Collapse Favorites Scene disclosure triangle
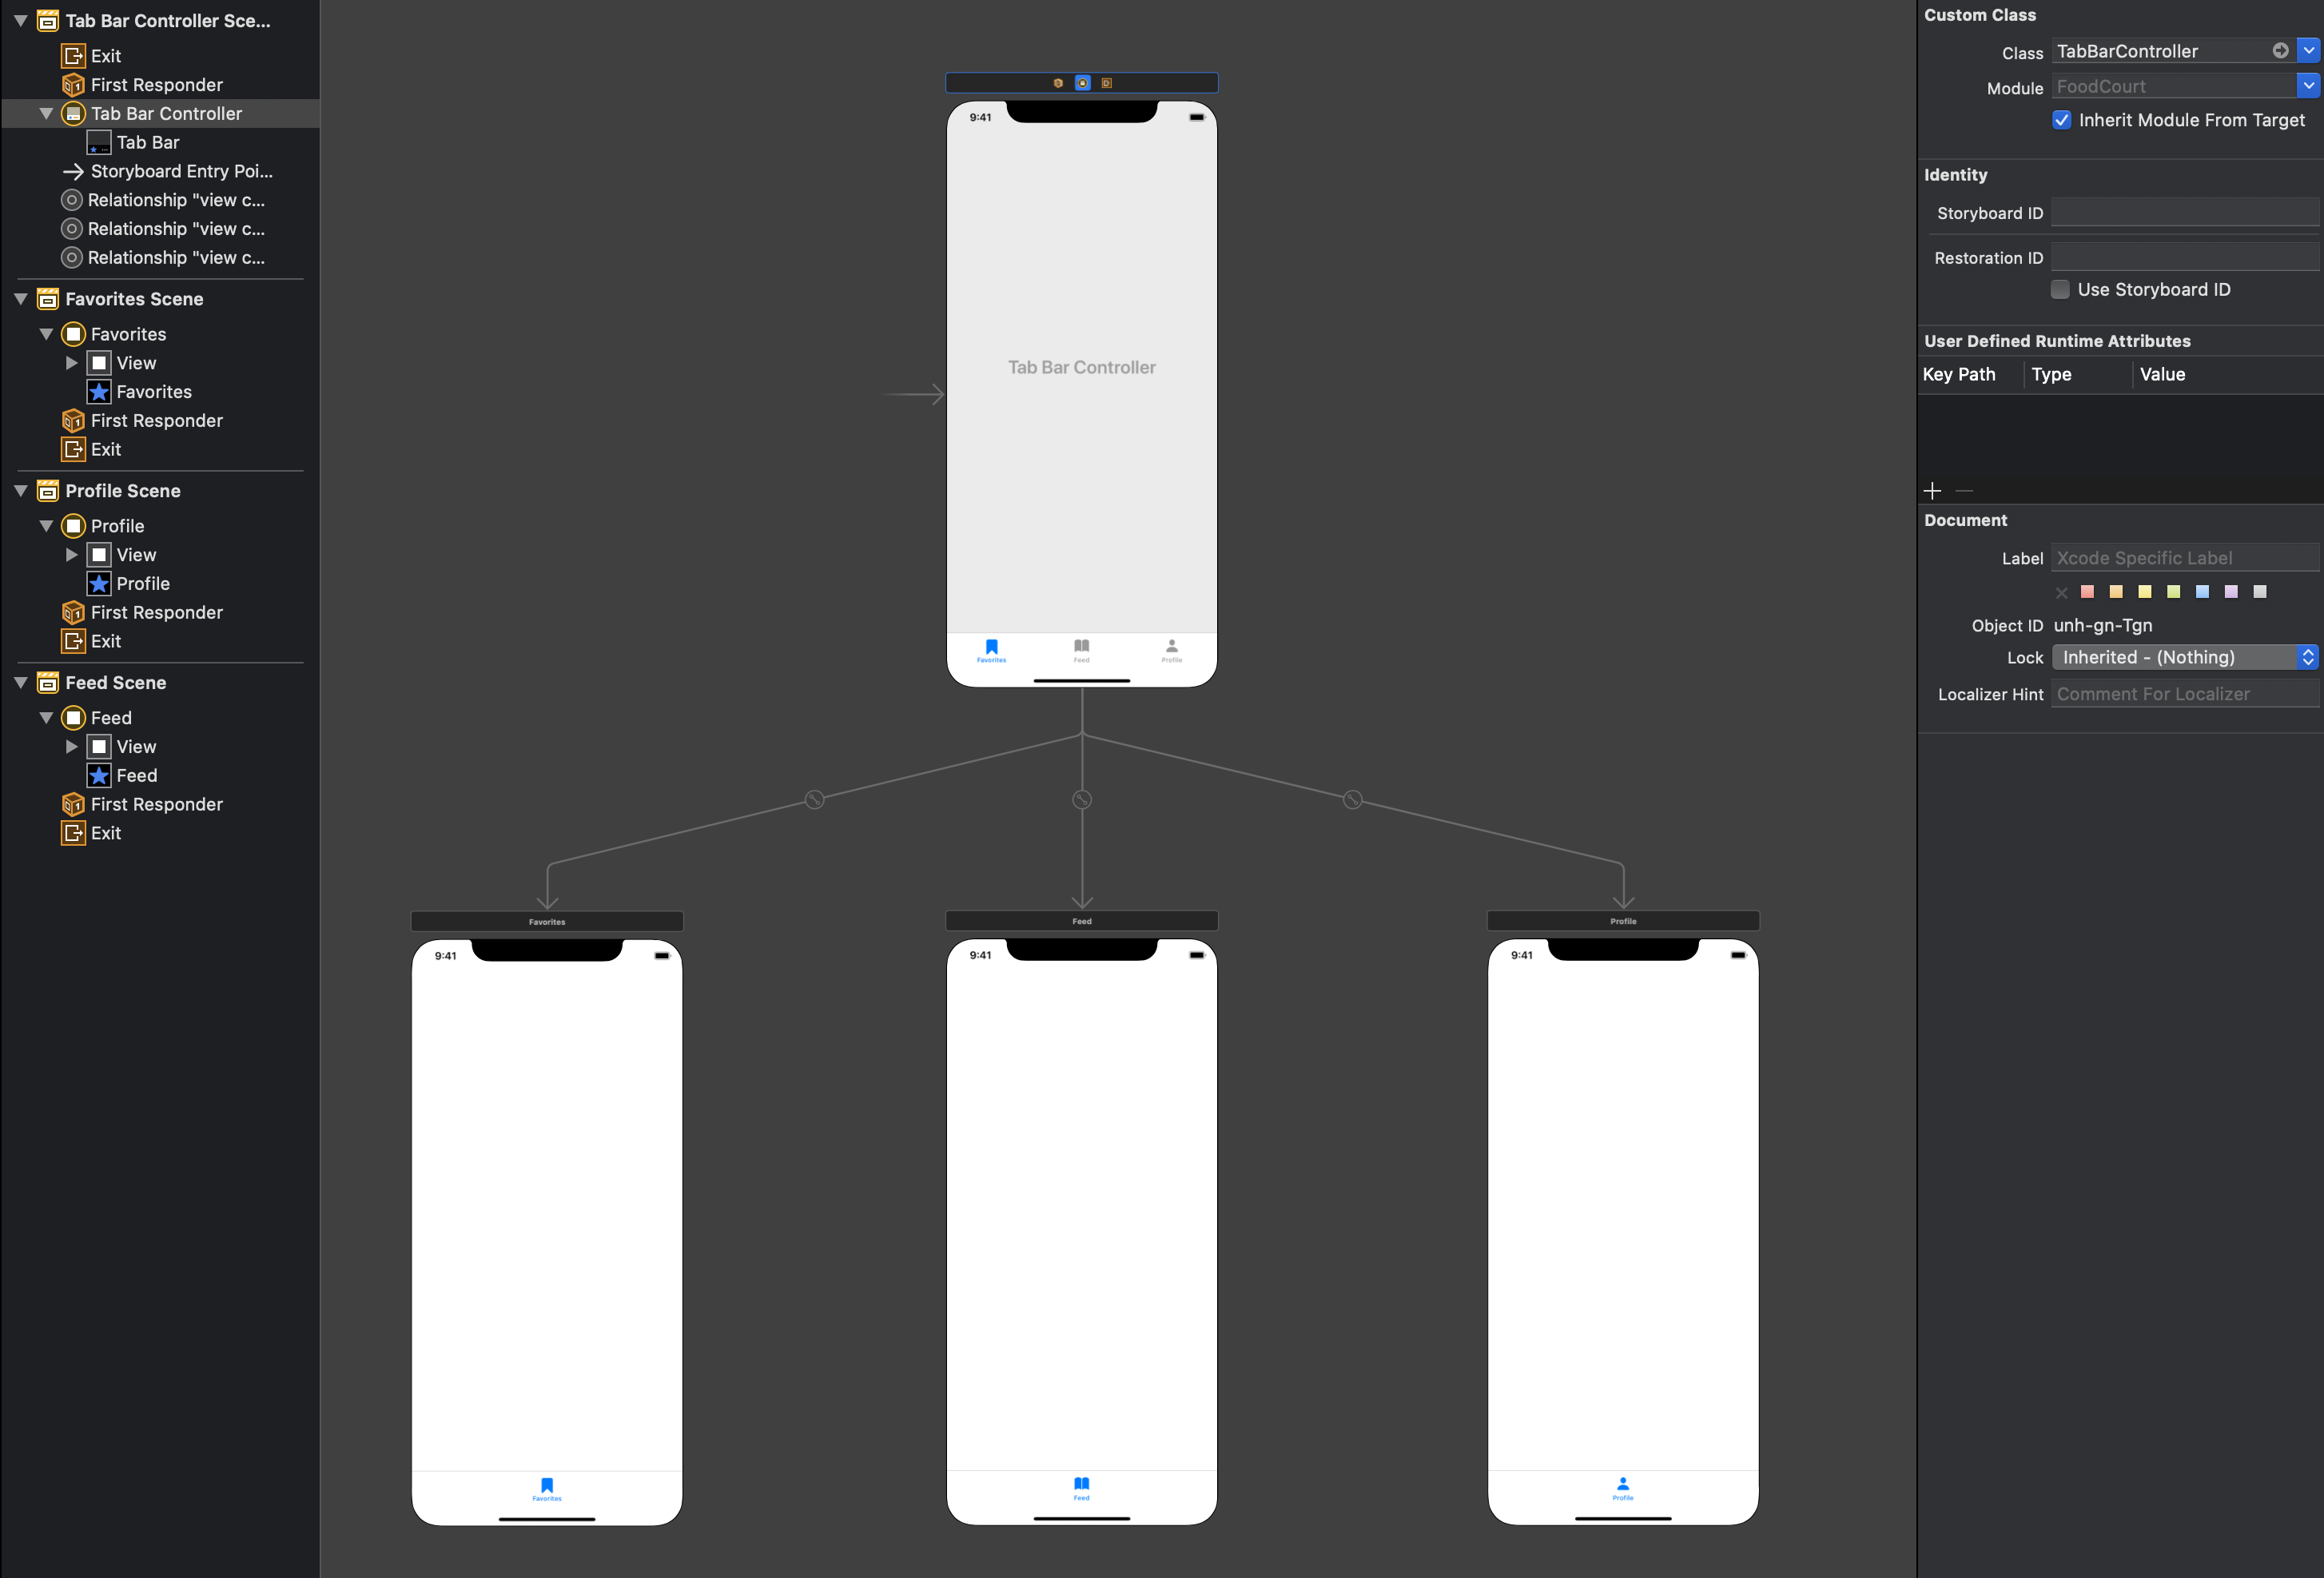 [x=20, y=299]
